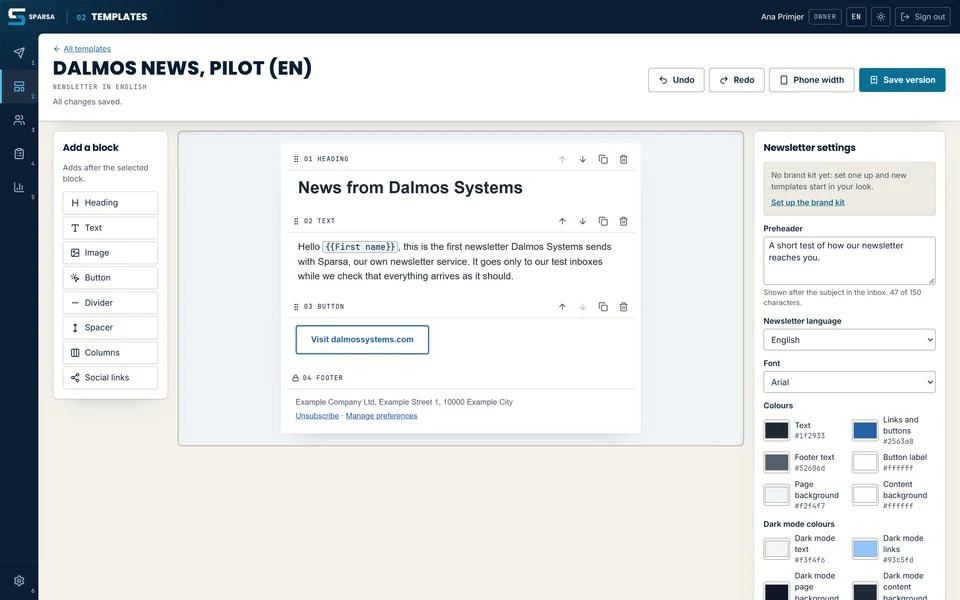Move 03 Button block up
Image resolution: width=960 pixels, height=600 pixels.
[x=562, y=307]
